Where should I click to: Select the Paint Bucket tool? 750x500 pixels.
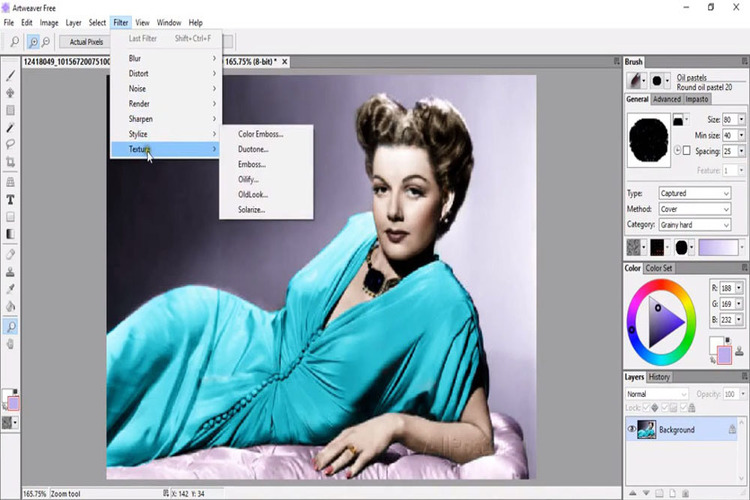point(11,306)
